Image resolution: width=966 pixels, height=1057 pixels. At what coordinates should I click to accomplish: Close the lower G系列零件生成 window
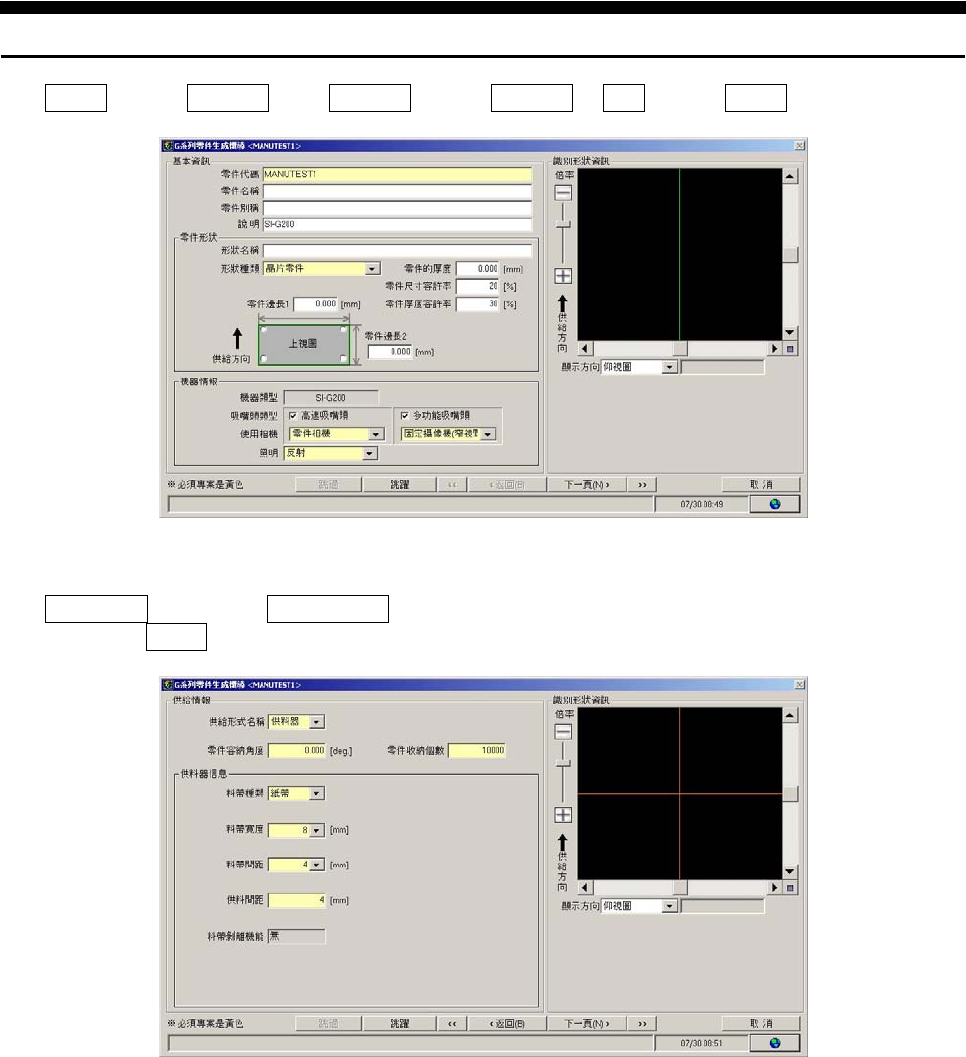click(799, 685)
